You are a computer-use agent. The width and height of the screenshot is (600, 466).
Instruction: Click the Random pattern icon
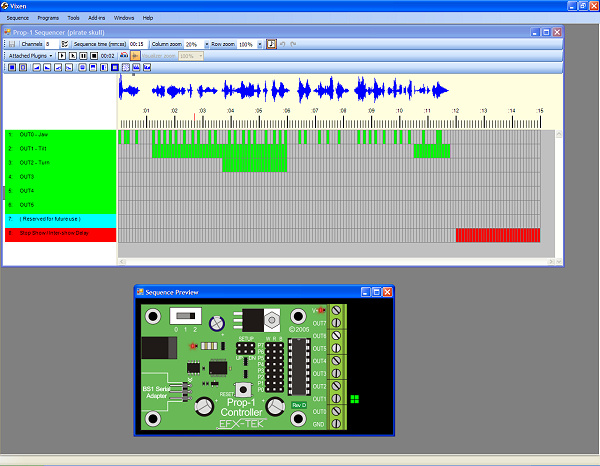pos(126,68)
